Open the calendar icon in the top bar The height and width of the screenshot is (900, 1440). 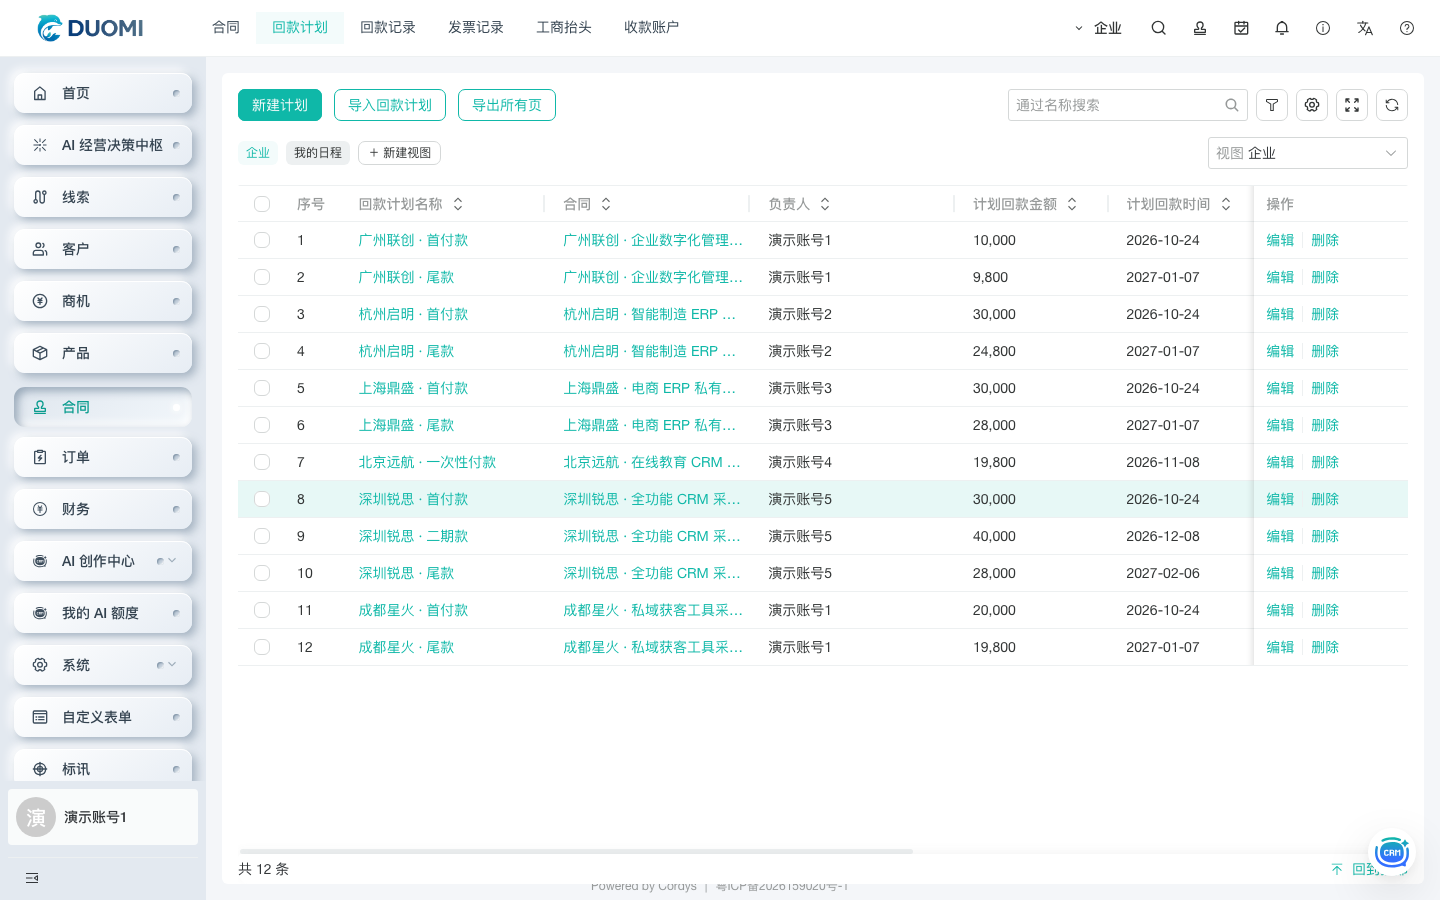tap(1241, 28)
